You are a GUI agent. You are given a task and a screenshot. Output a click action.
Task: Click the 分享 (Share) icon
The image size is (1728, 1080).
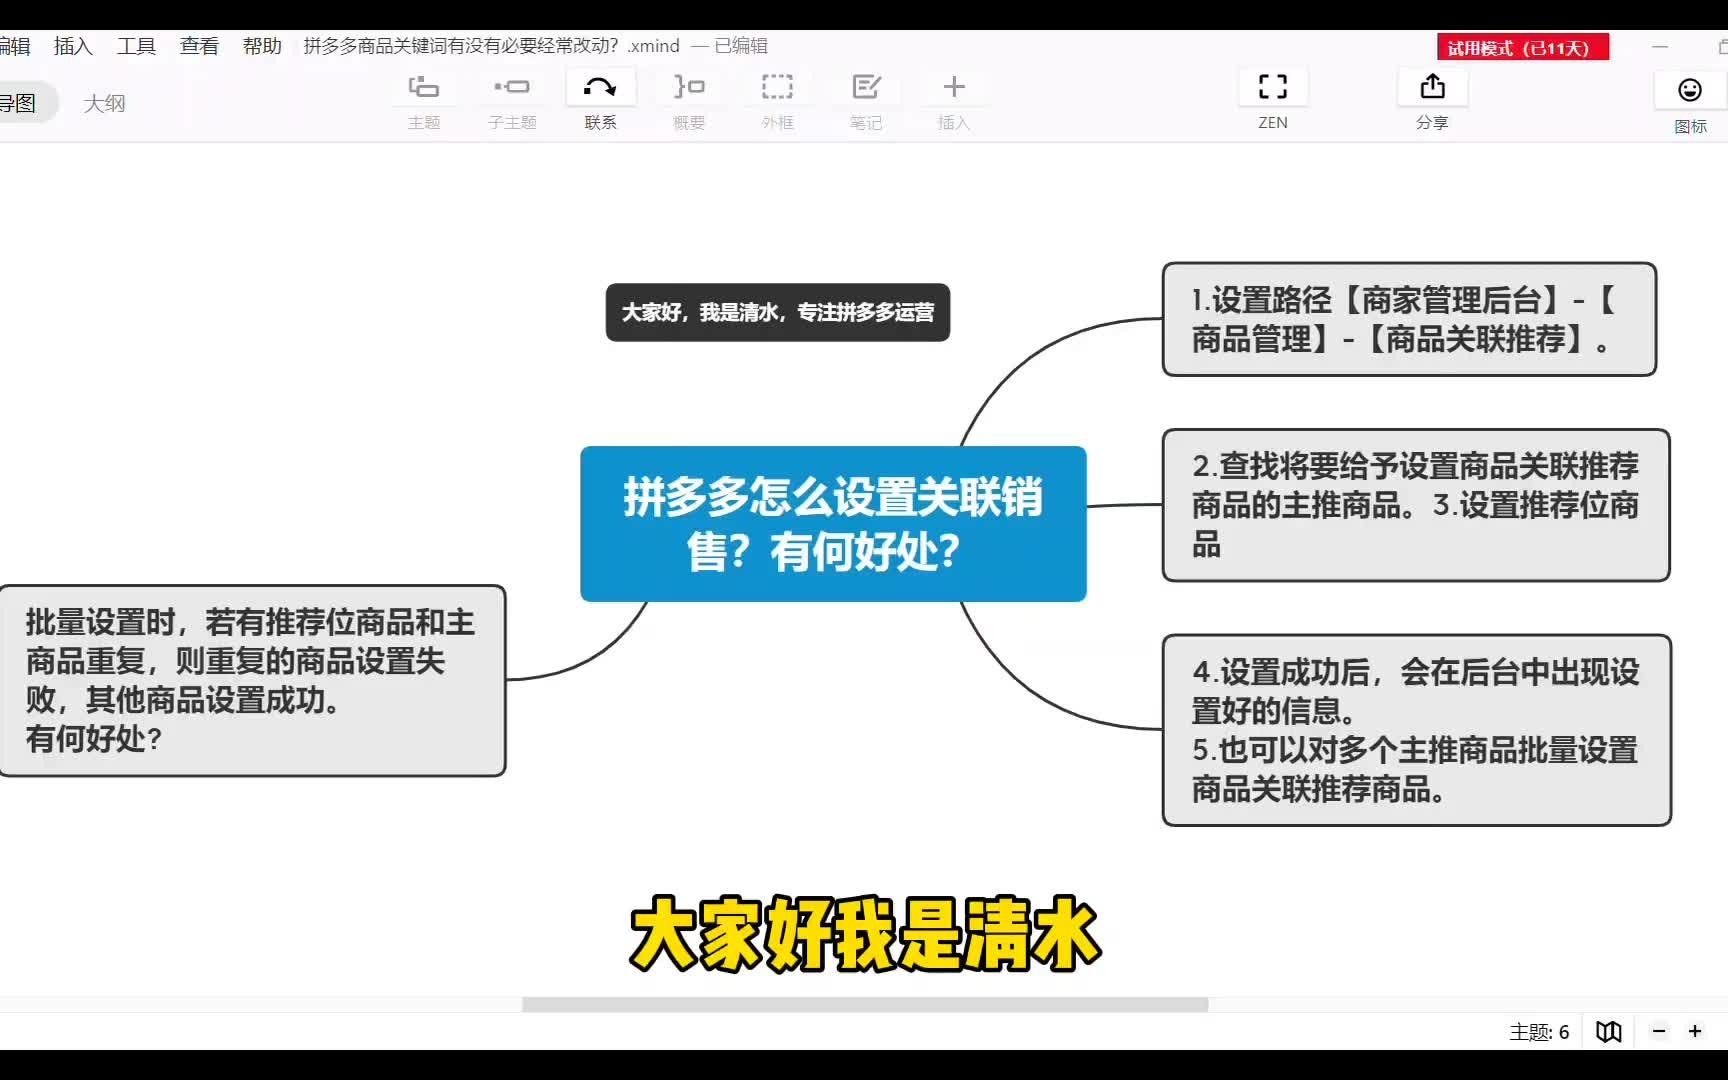pos(1432,88)
